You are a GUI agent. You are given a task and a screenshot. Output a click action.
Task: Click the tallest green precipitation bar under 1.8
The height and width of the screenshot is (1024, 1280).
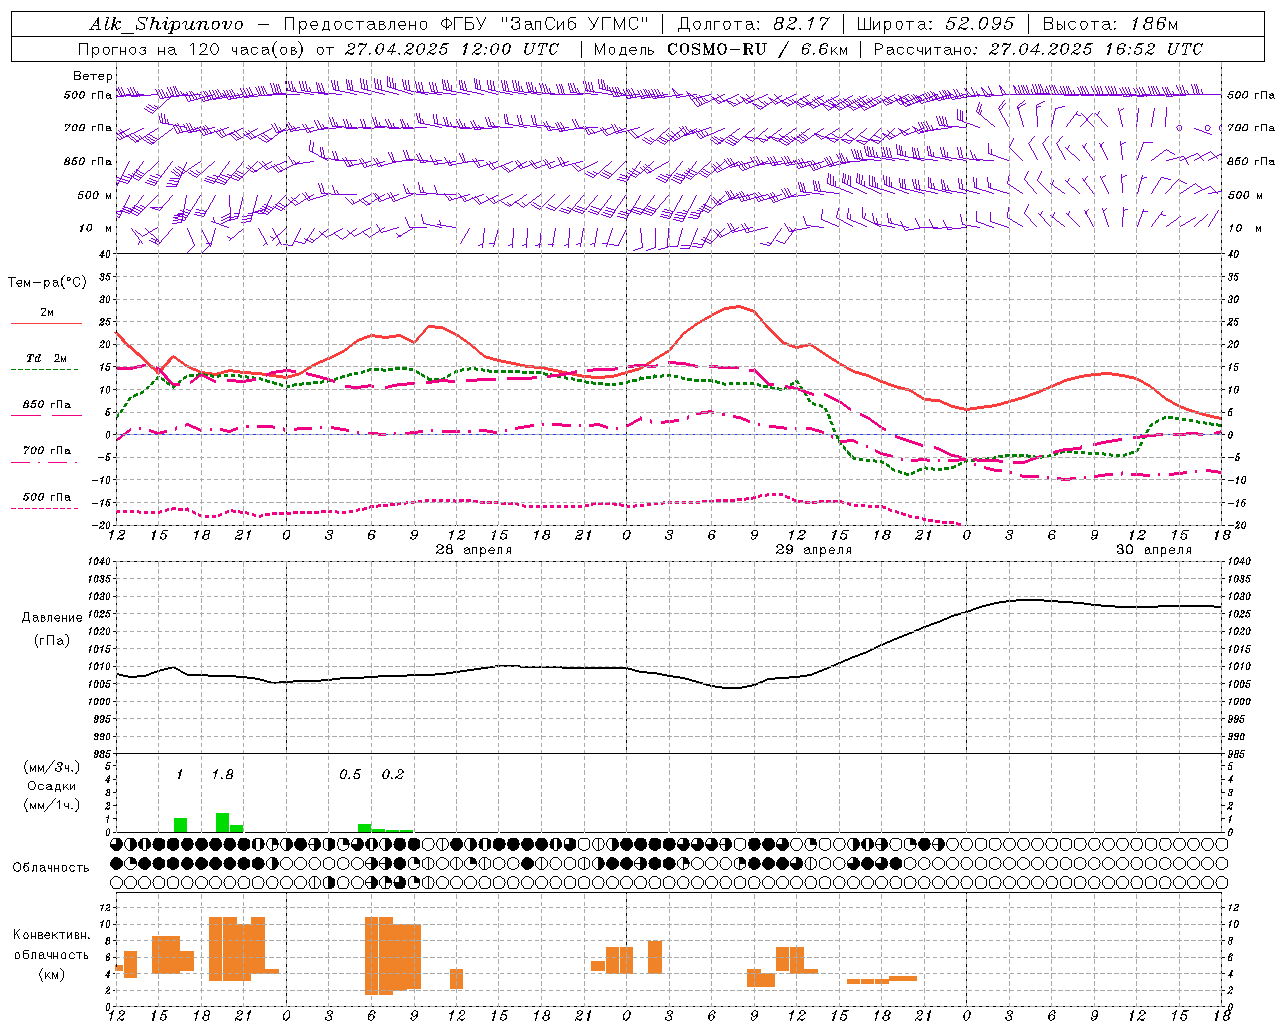click(222, 823)
